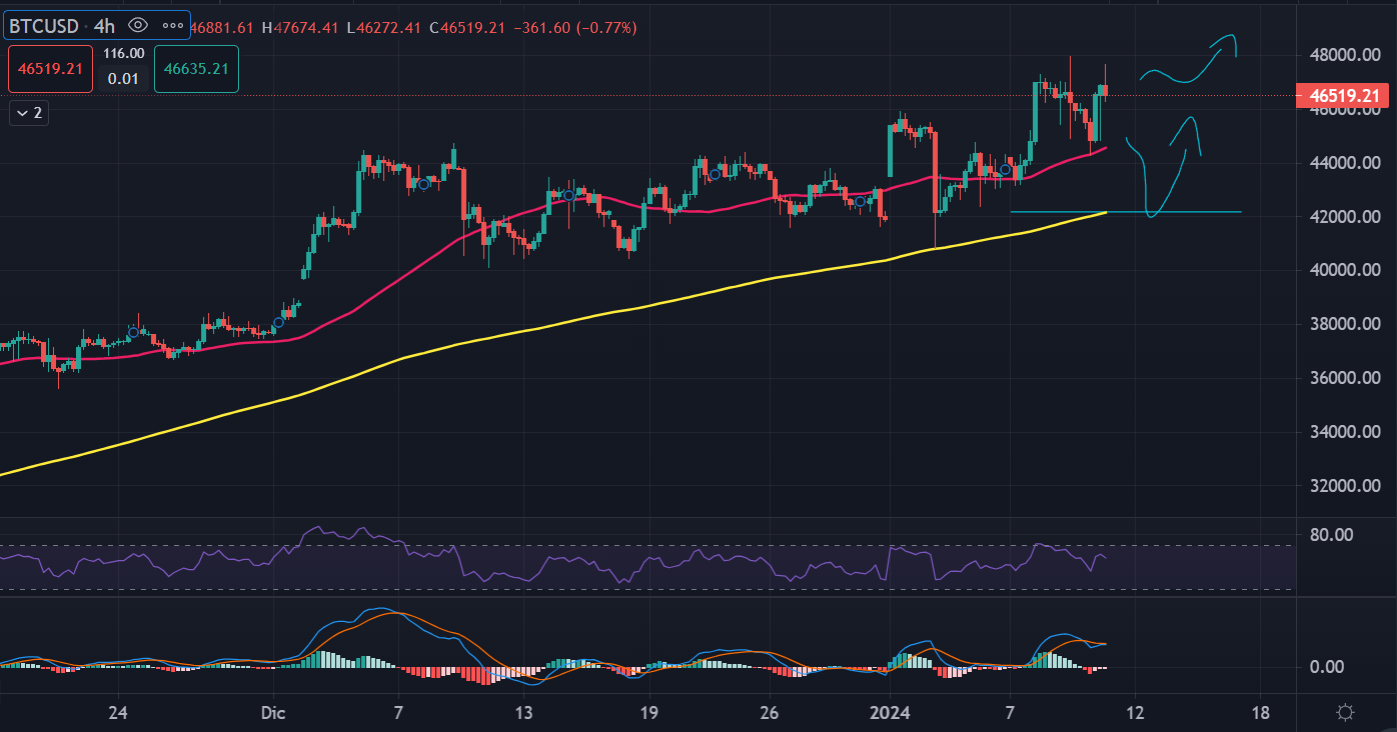Click the 48000.00 price axis label
The image size is (1397, 732).
1344,55
